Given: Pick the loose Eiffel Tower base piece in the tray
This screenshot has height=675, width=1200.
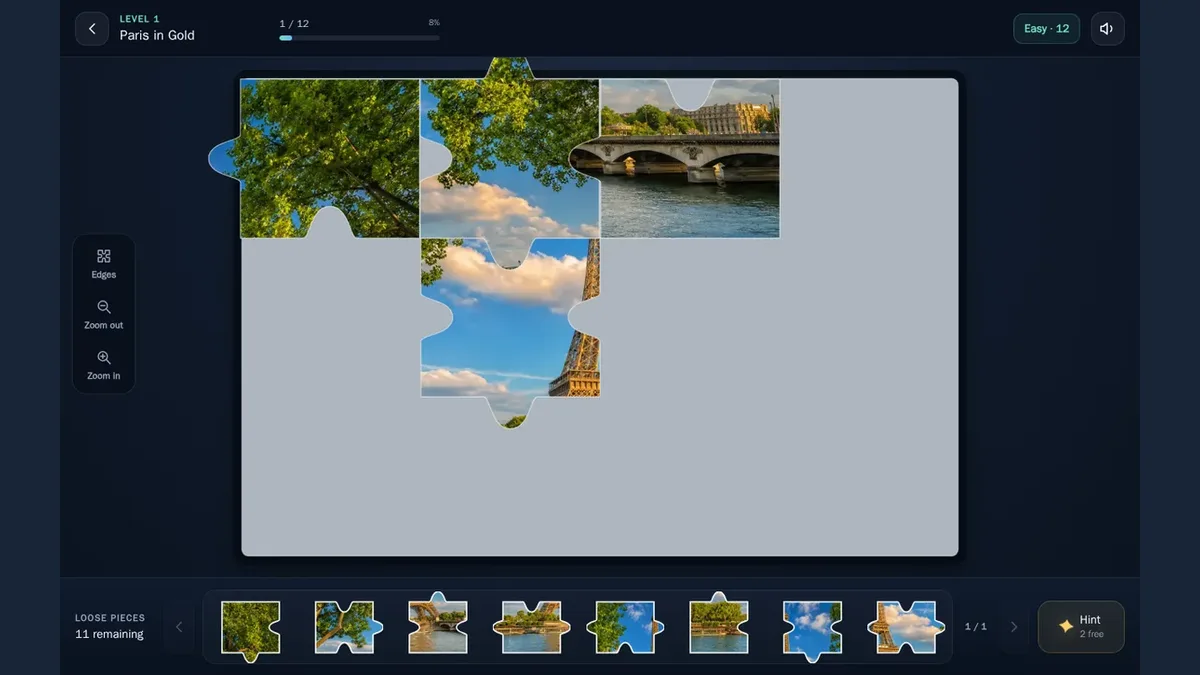Looking at the screenshot, I should click(906, 627).
